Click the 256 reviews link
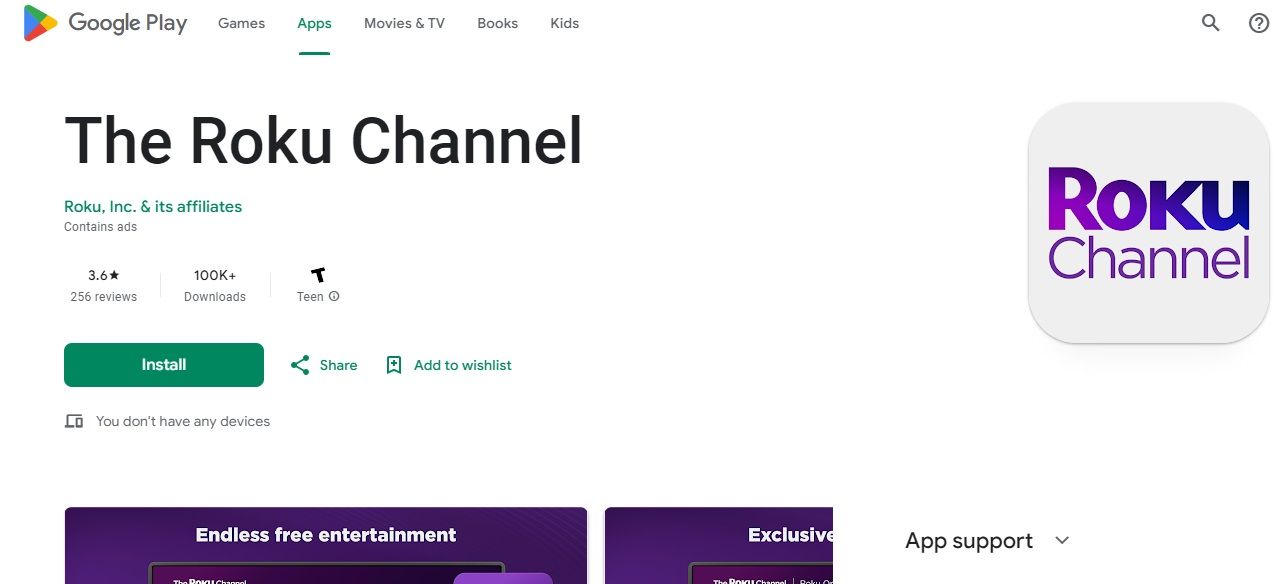The image size is (1287, 584). pos(103,296)
